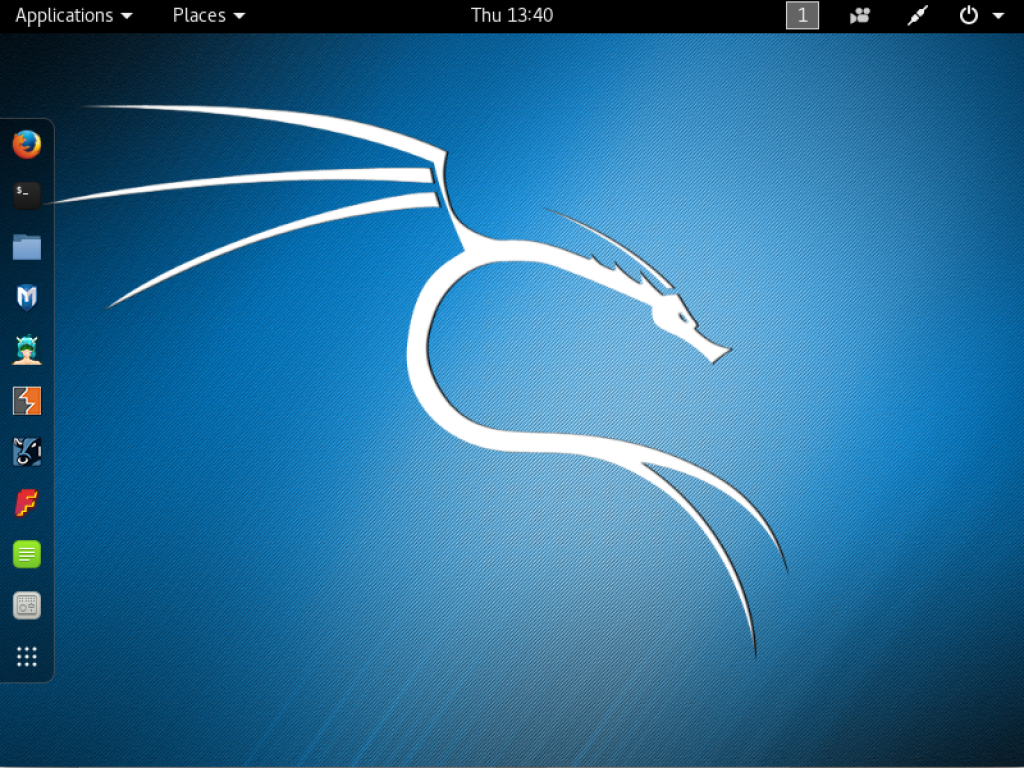Screen dimensions: 1024x768
Task: Select workspace indicator 1
Action: (802, 15)
